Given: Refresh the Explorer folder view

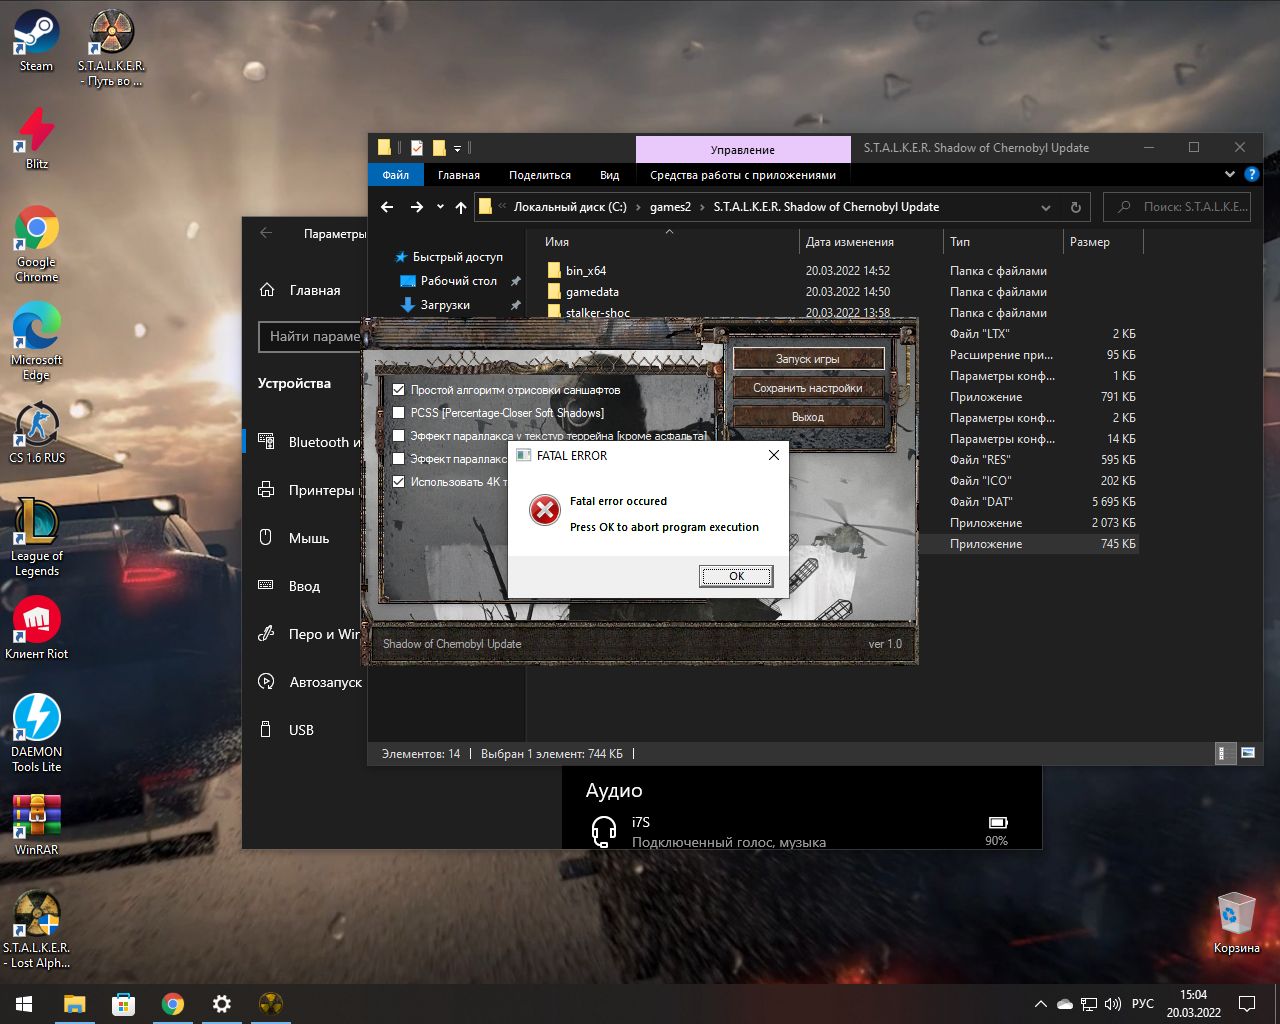Looking at the screenshot, I should pyautogui.click(x=1076, y=207).
